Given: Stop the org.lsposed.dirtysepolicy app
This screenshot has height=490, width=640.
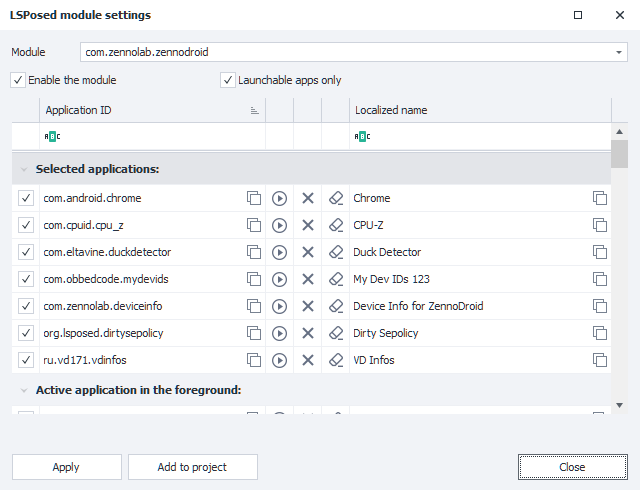Looking at the screenshot, I should coord(308,333).
